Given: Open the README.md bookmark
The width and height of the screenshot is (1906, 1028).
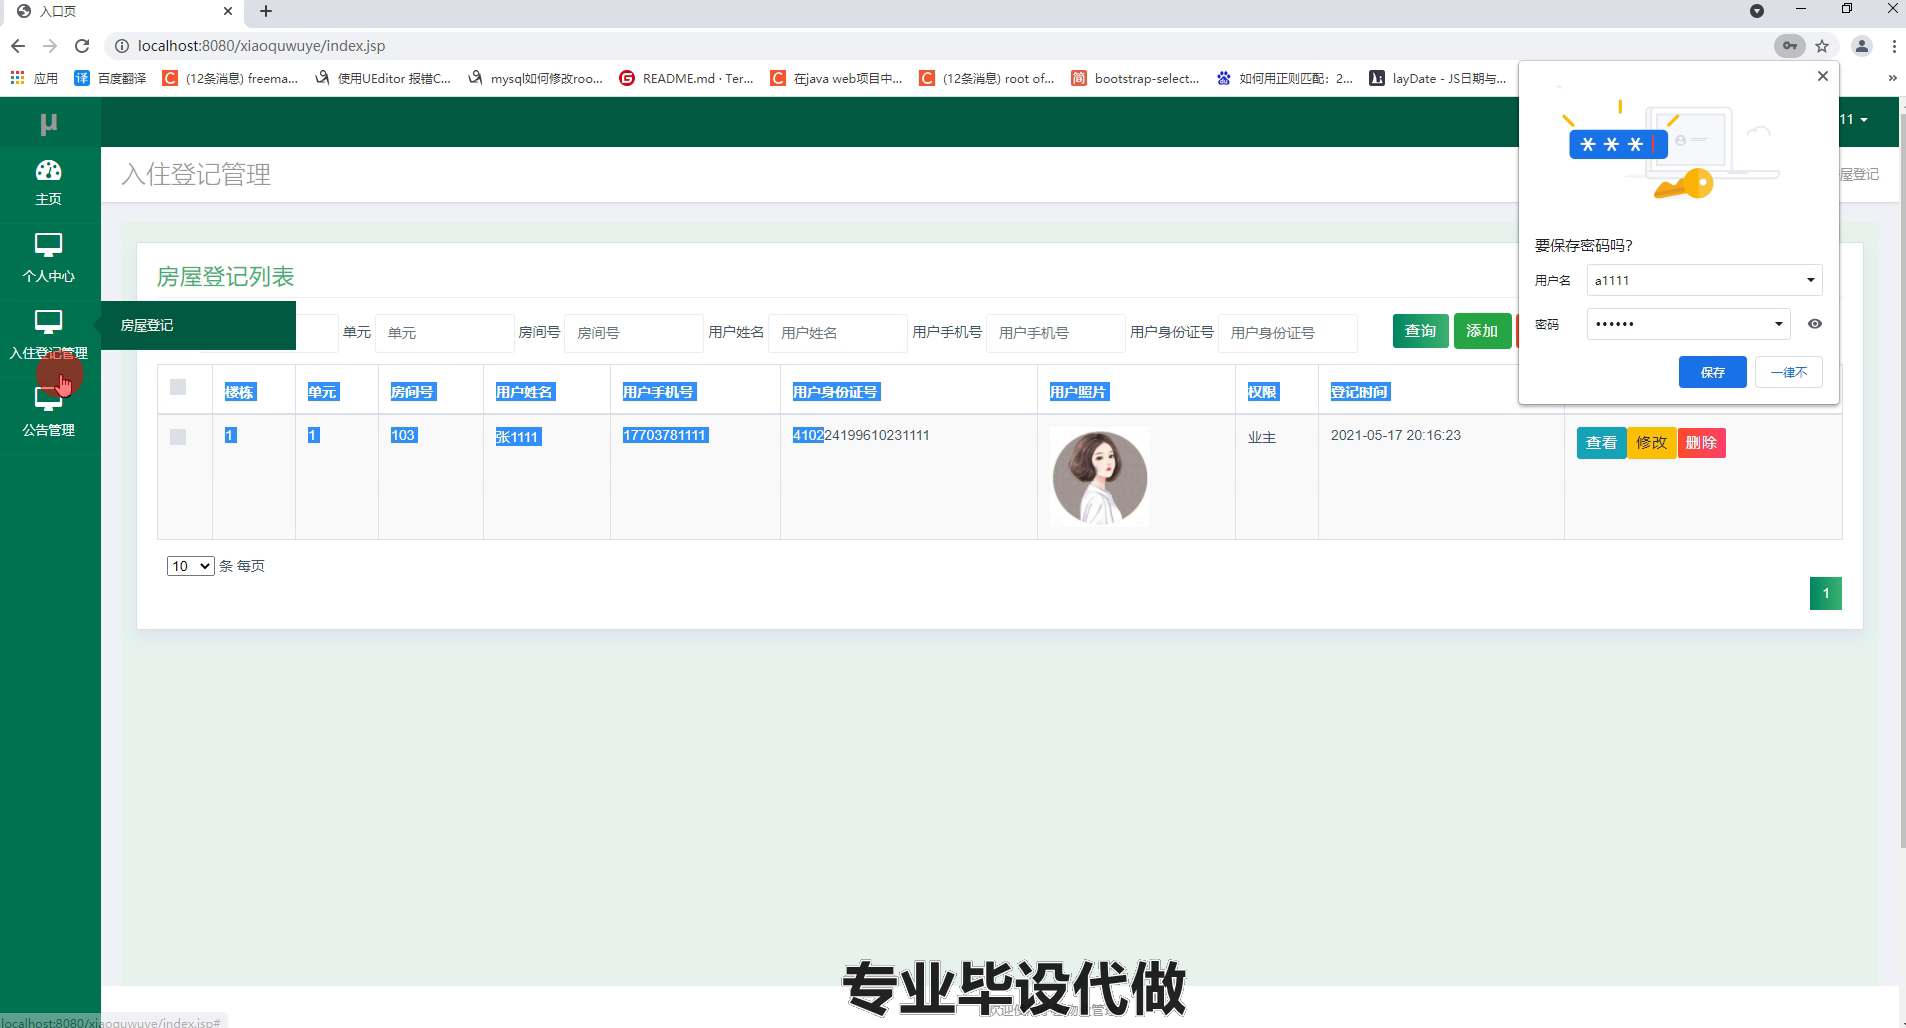Looking at the screenshot, I should click(686, 78).
